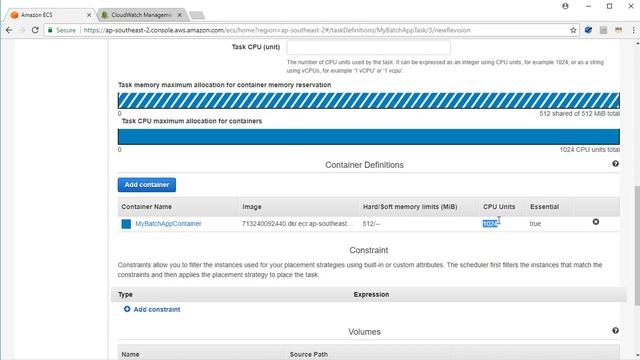The height and width of the screenshot is (360, 640).
Task: Open help for Container Definitions
Action: tap(616, 164)
